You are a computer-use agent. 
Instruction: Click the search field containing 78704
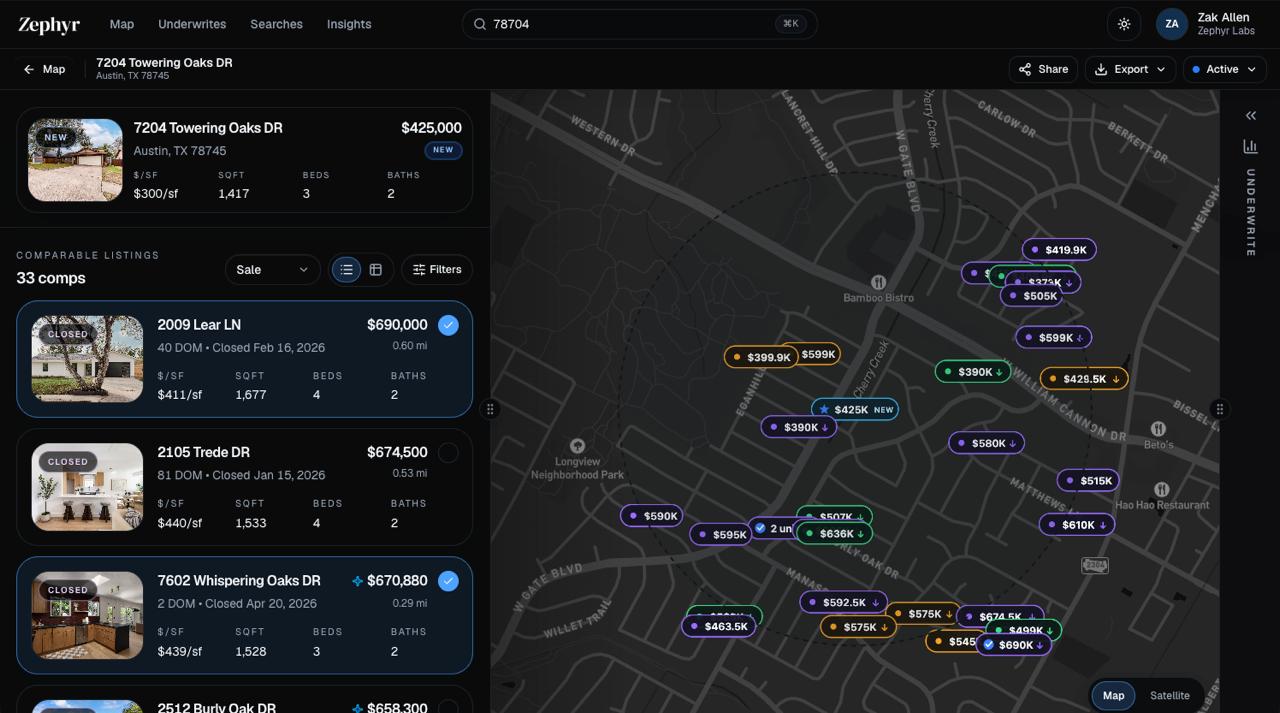(639, 24)
